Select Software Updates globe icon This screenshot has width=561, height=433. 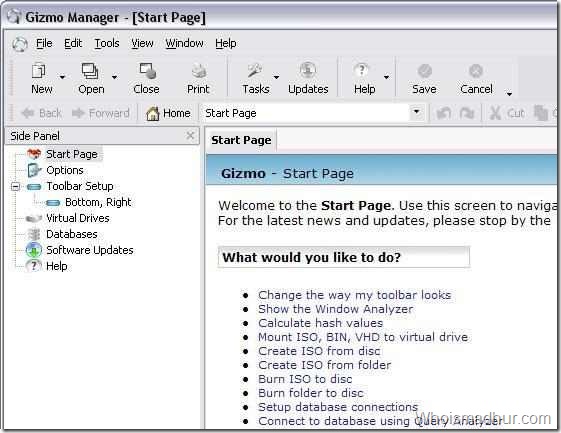(34, 250)
